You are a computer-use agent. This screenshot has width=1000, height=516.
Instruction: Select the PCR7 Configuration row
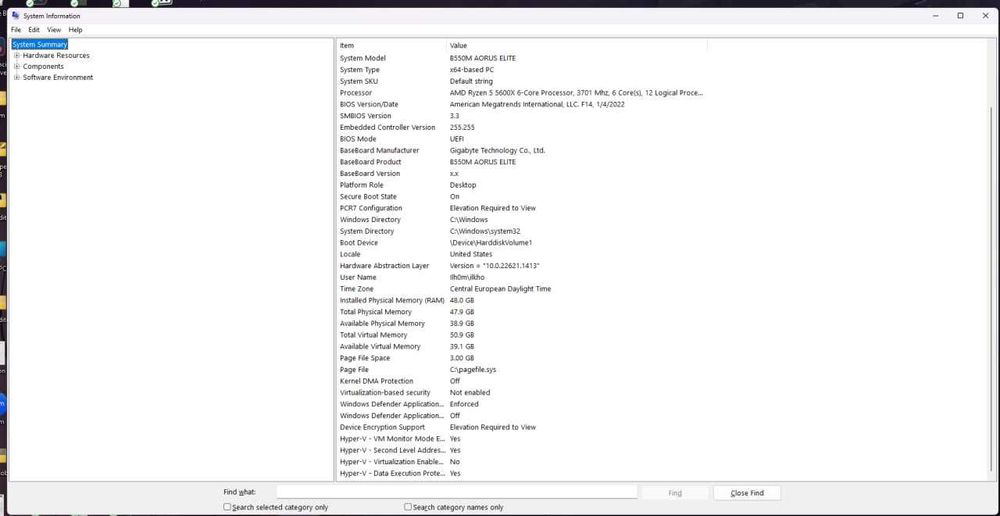coord(522,208)
